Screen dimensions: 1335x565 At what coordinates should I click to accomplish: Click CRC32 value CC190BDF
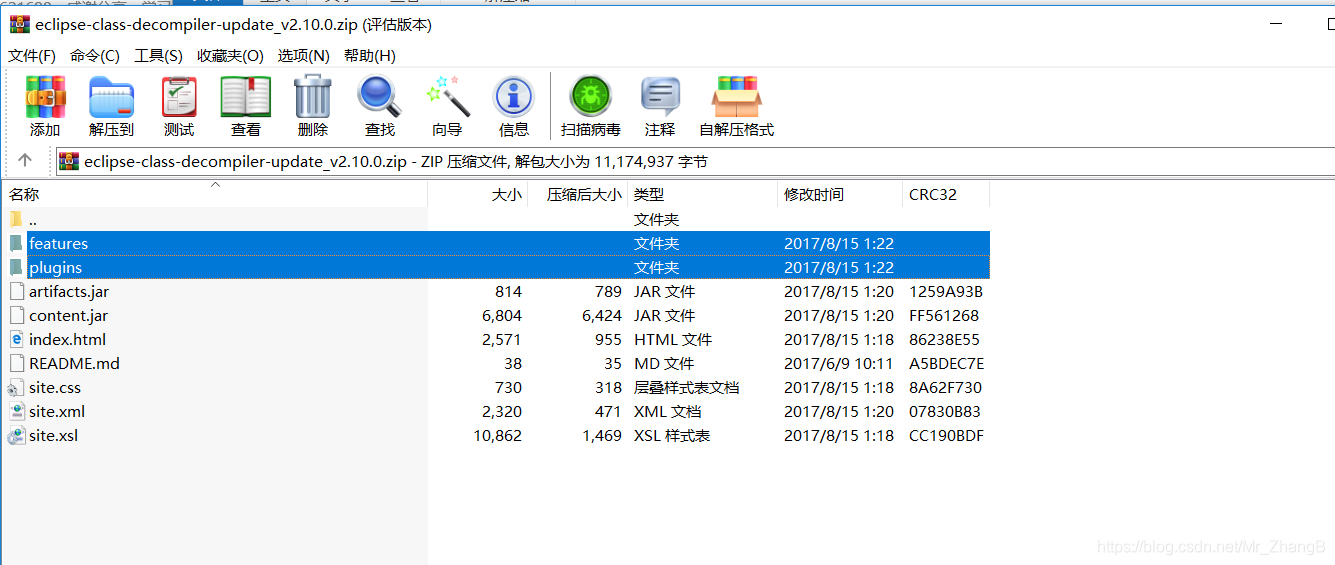coord(946,435)
